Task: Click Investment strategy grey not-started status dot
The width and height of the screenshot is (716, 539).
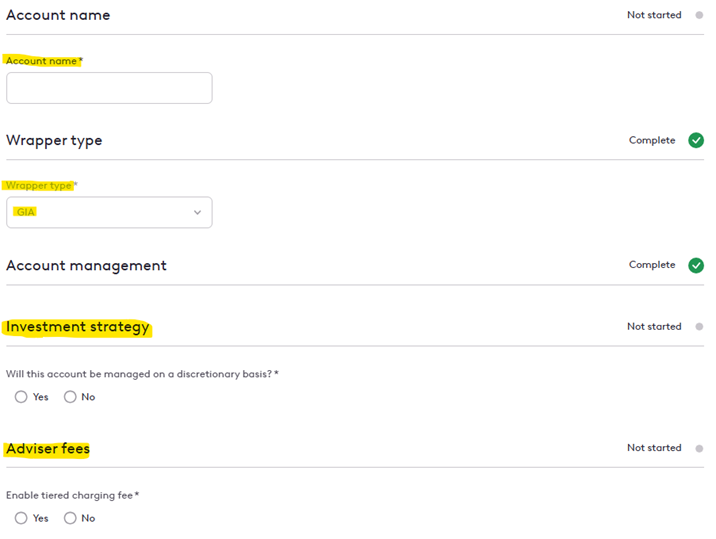Action: coord(699,327)
